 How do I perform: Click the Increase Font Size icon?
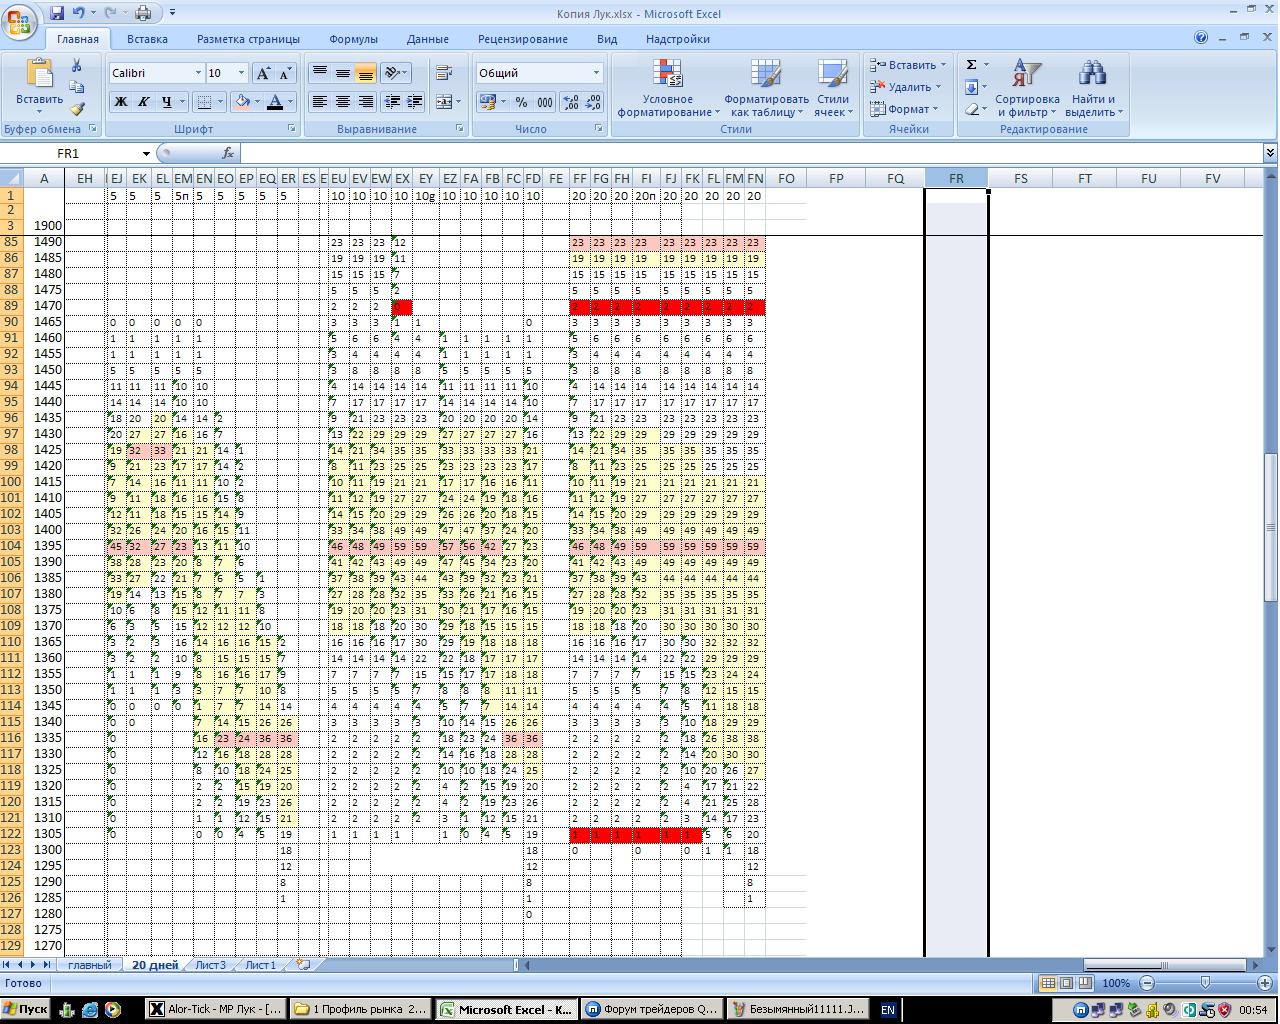point(263,73)
